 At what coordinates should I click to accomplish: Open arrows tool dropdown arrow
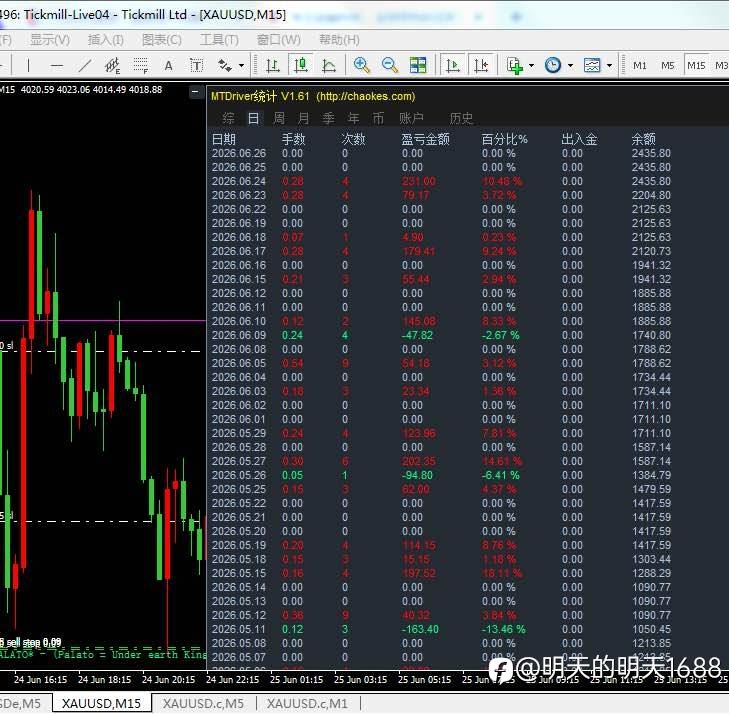[241, 66]
